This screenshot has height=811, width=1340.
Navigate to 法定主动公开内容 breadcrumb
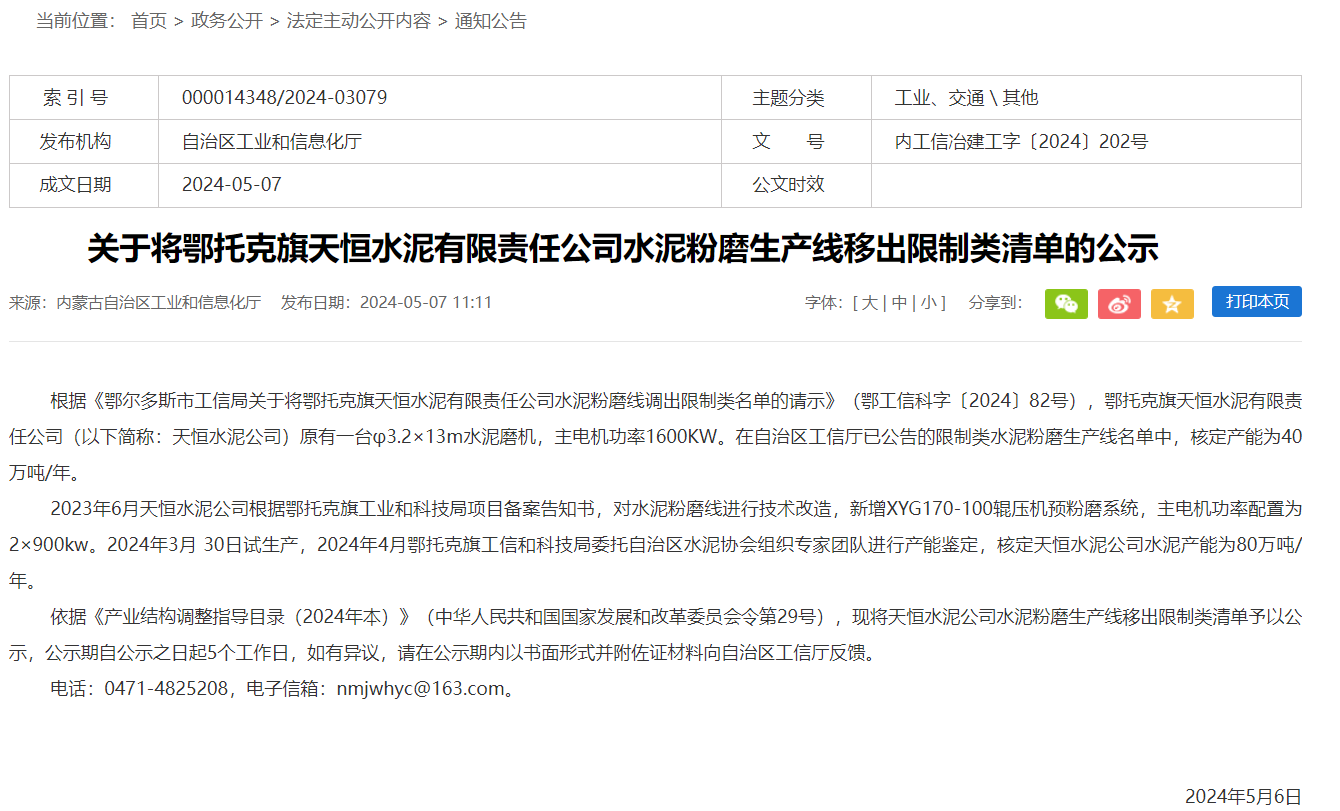pyautogui.click(x=359, y=21)
